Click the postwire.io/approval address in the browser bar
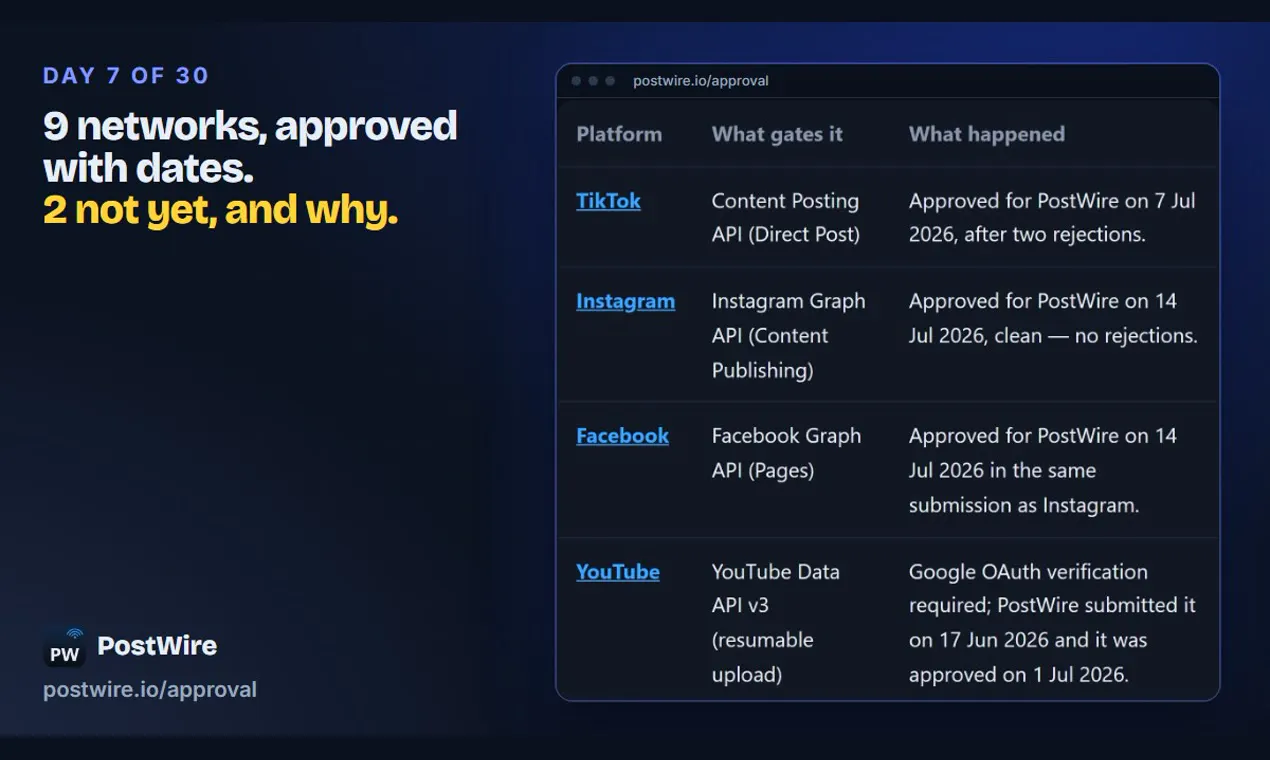This screenshot has width=1270, height=760. (x=701, y=81)
